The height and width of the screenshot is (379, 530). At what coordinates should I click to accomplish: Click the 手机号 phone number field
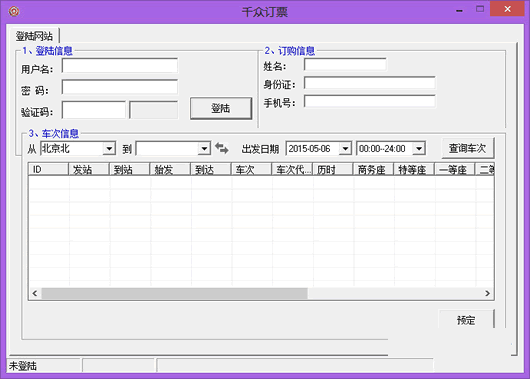point(369,101)
